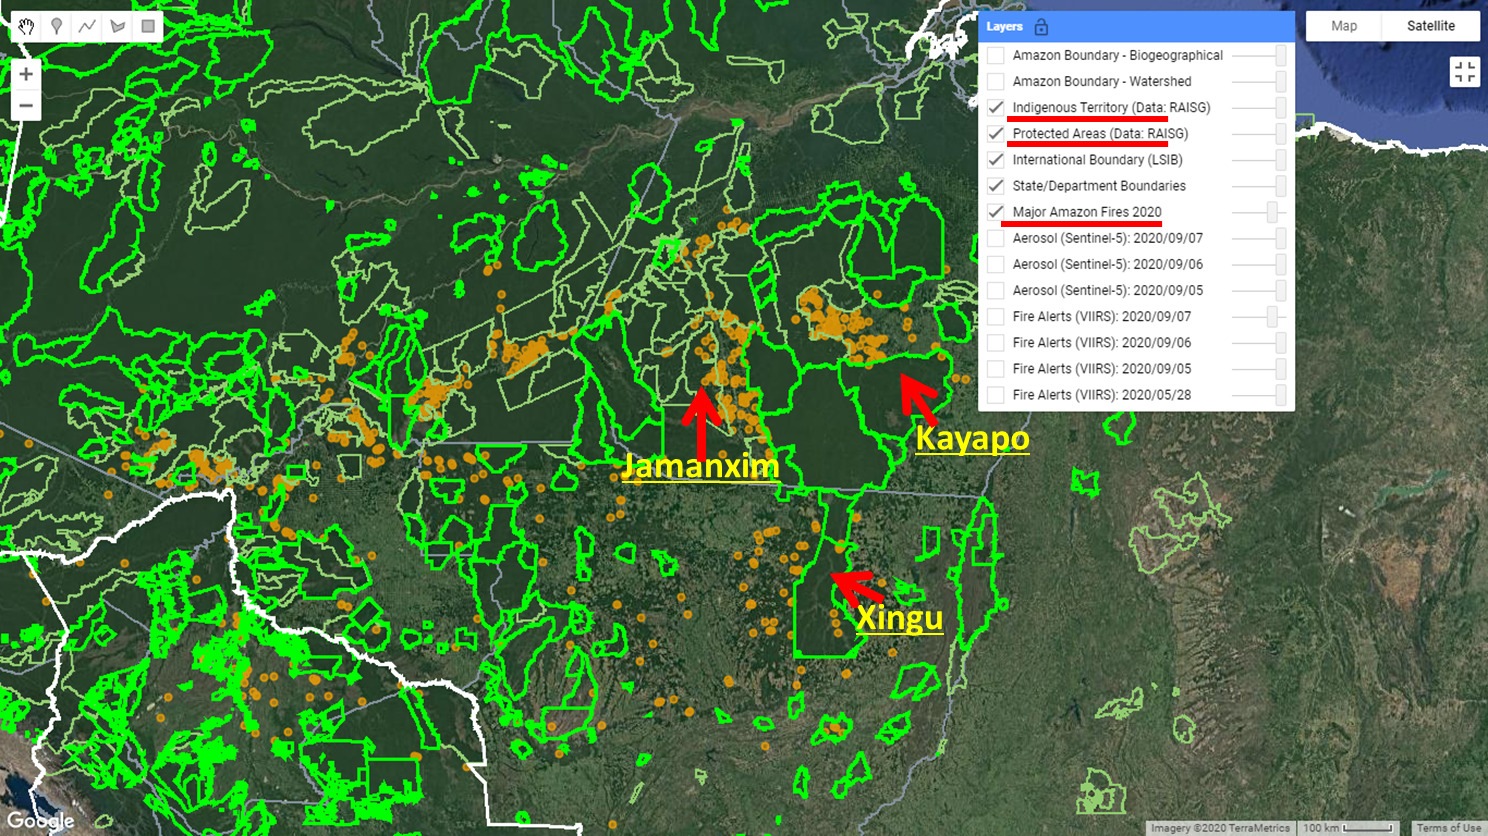Open Terms of Use link
The height and width of the screenshot is (836, 1488).
pos(1448,828)
